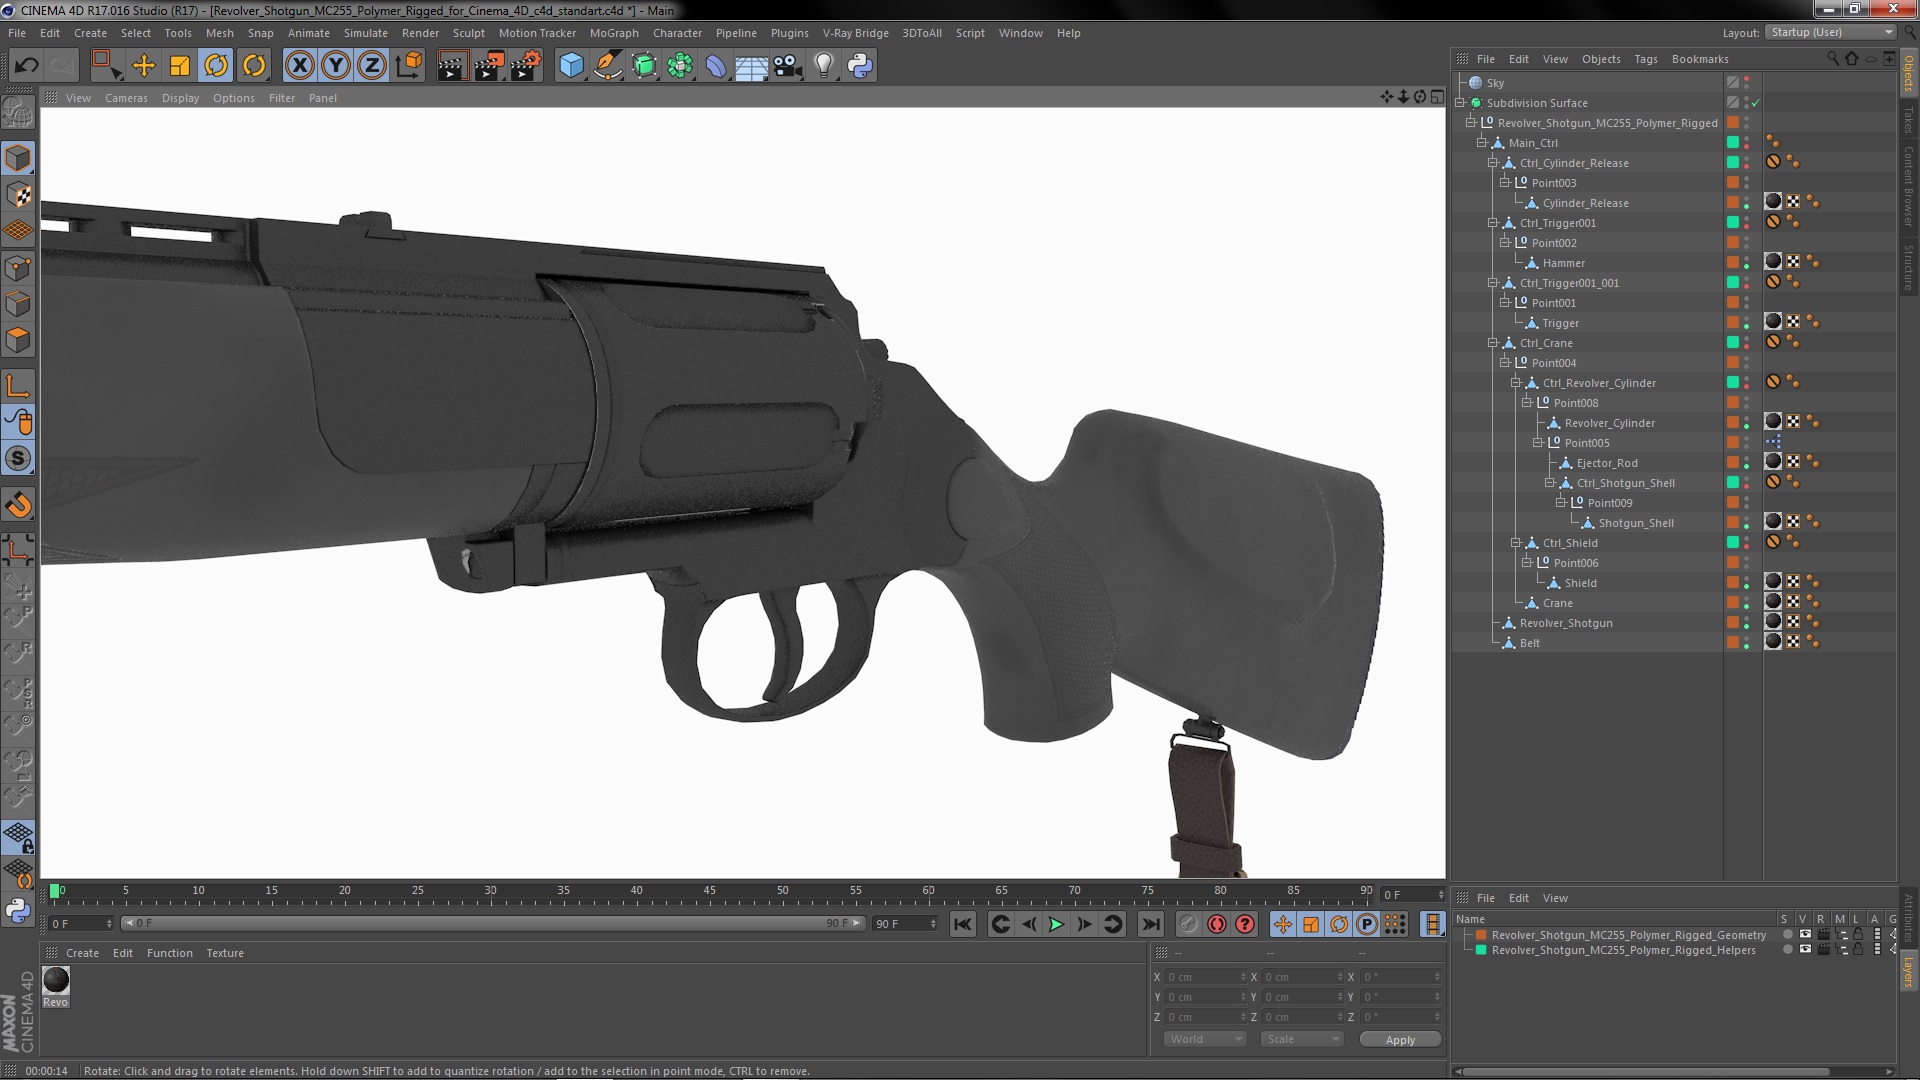Viewport: 1920px width, 1080px height.
Task: Open the V-Ray Bridge menu
Action: (855, 33)
